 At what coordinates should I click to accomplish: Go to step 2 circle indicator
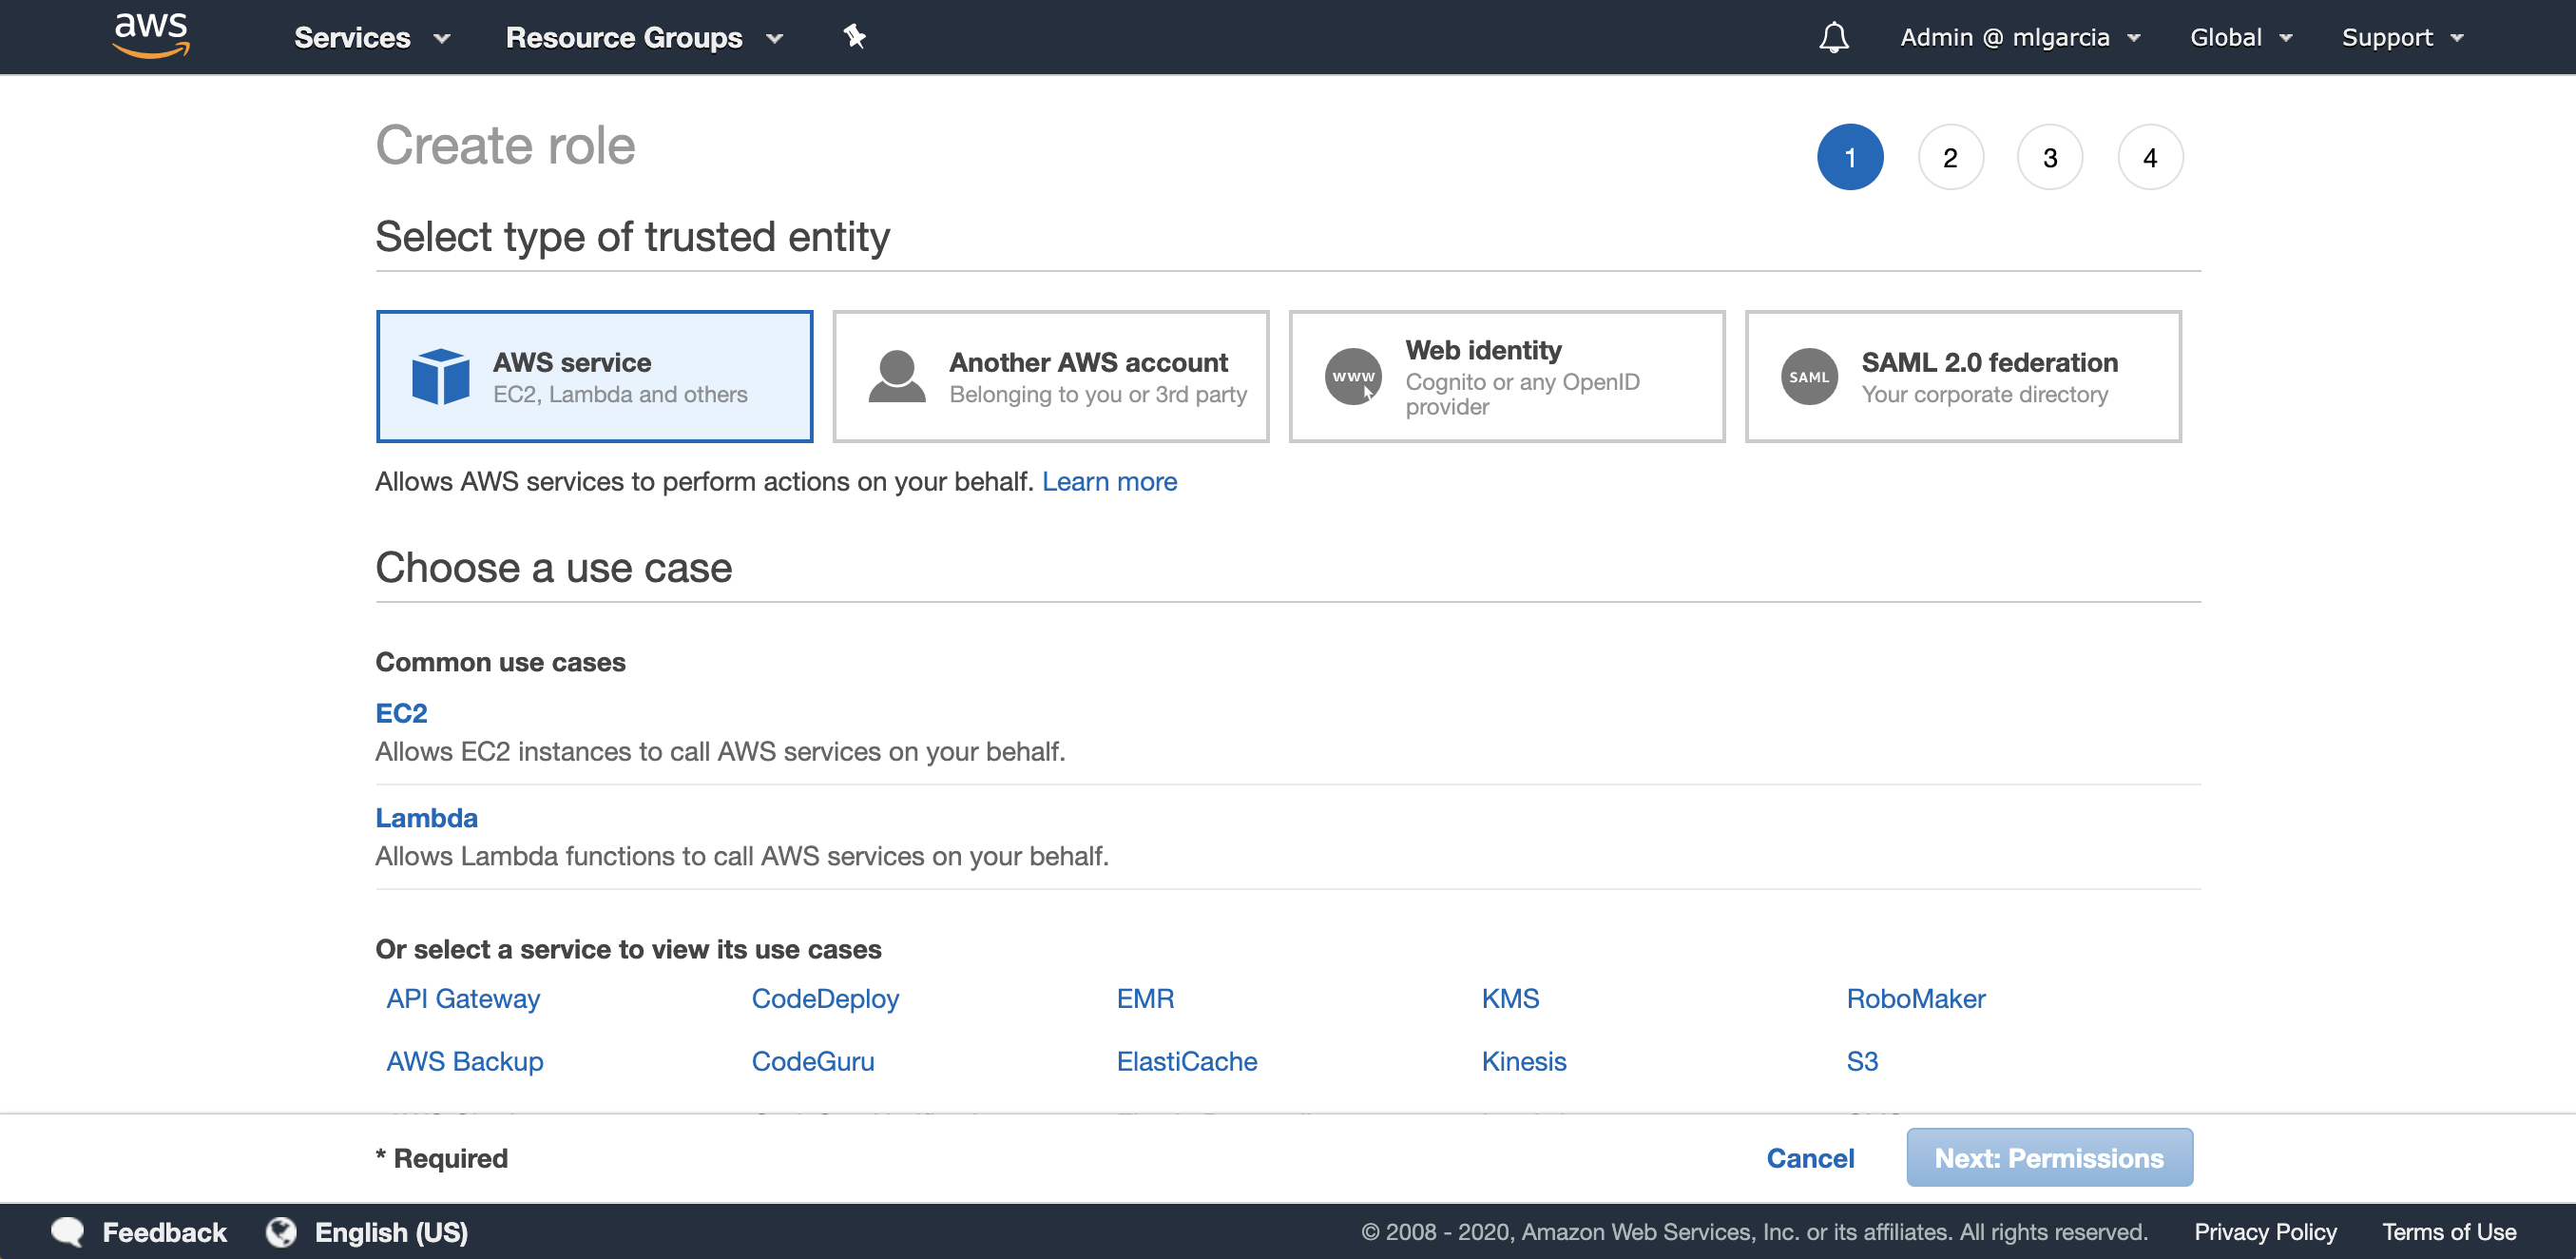coord(1949,157)
